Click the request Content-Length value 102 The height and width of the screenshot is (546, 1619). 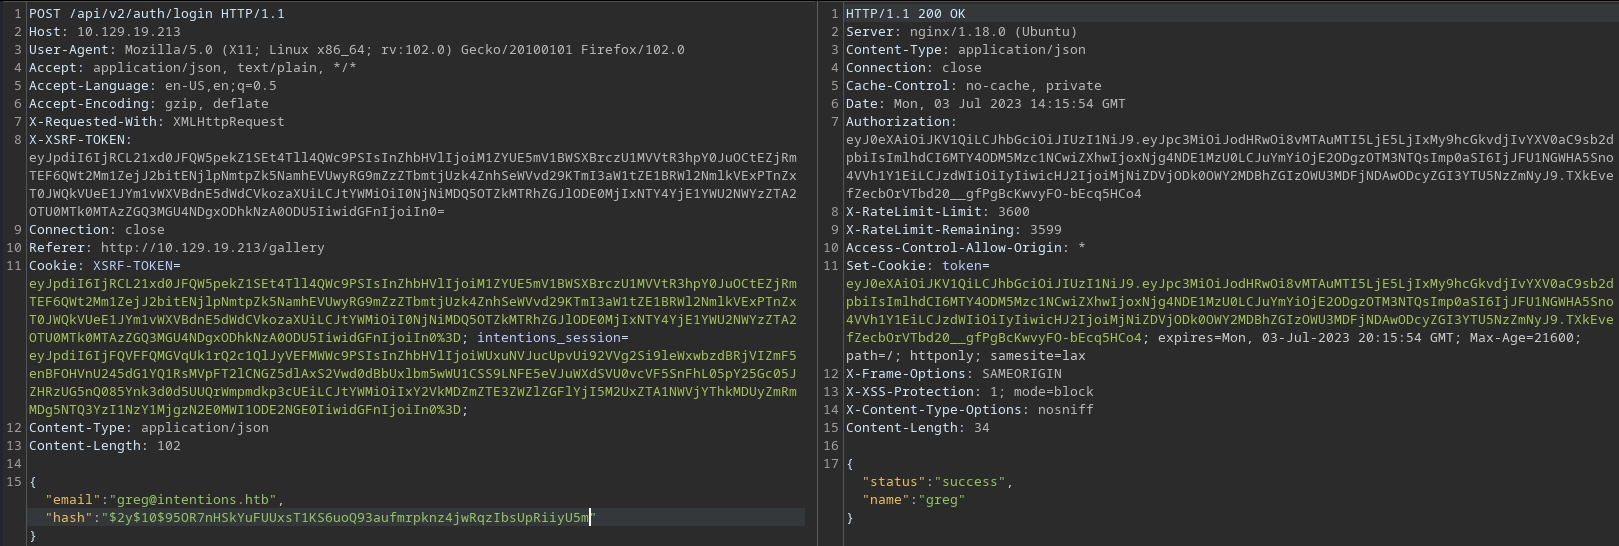click(x=168, y=446)
